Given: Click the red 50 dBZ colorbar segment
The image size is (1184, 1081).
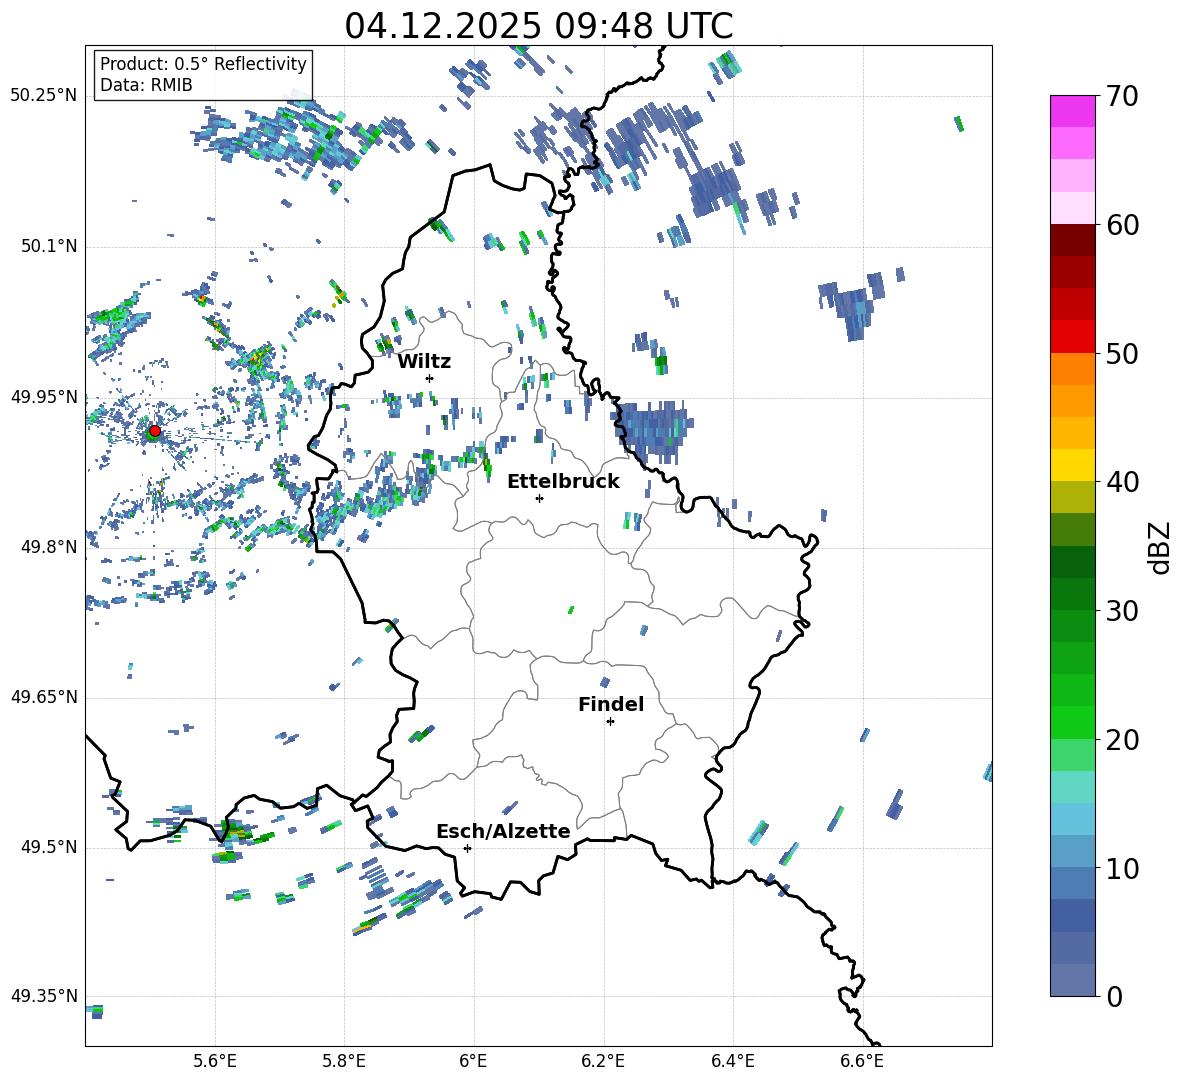Looking at the screenshot, I should click(x=1072, y=337).
